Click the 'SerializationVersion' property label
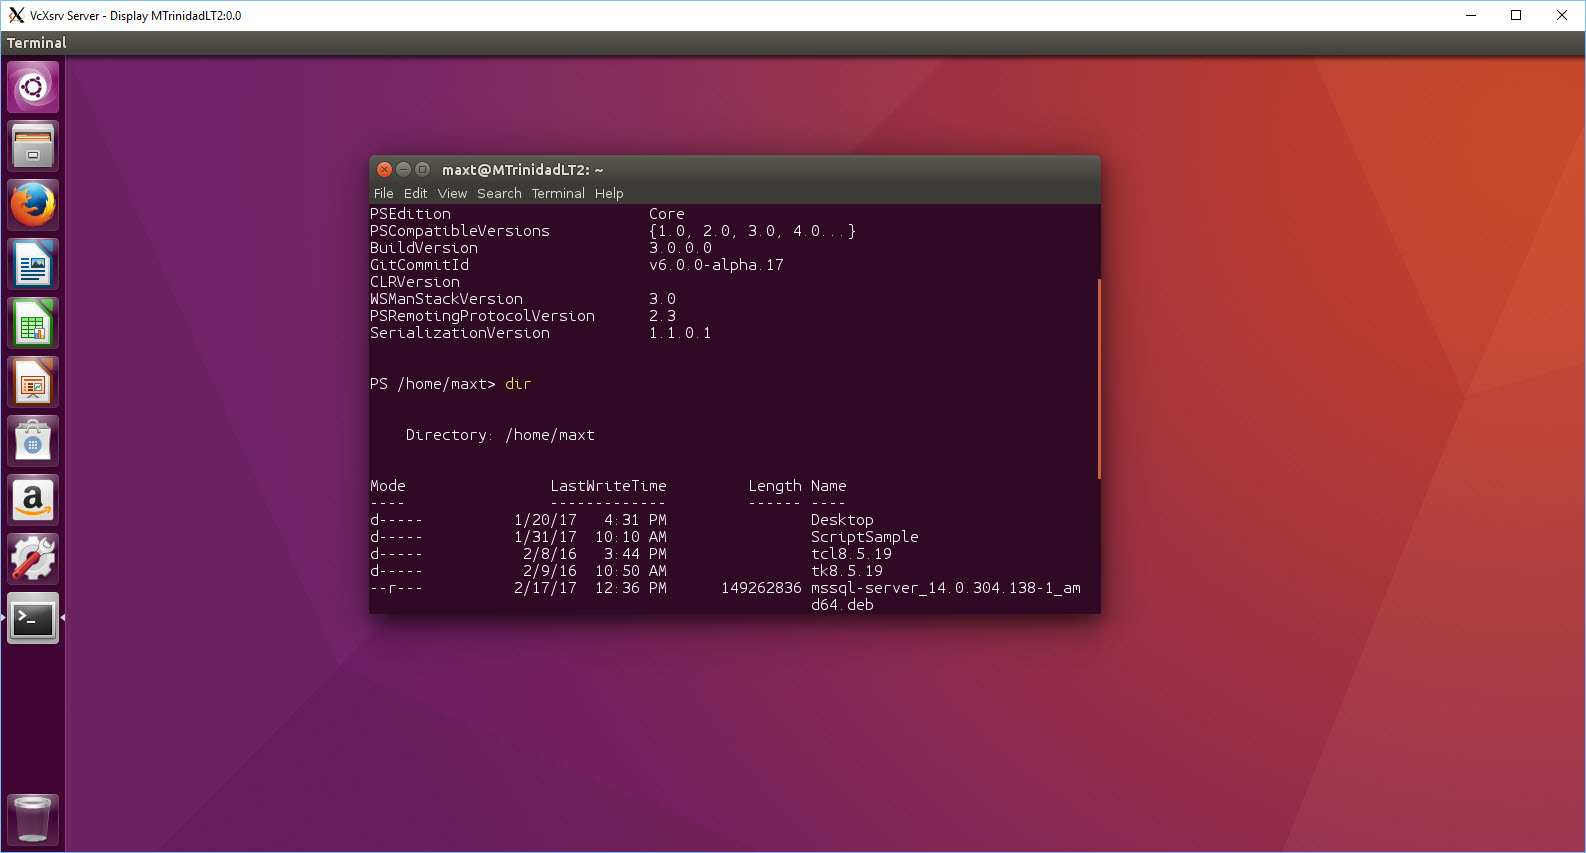The height and width of the screenshot is (853, 1586). click(460, 333)
